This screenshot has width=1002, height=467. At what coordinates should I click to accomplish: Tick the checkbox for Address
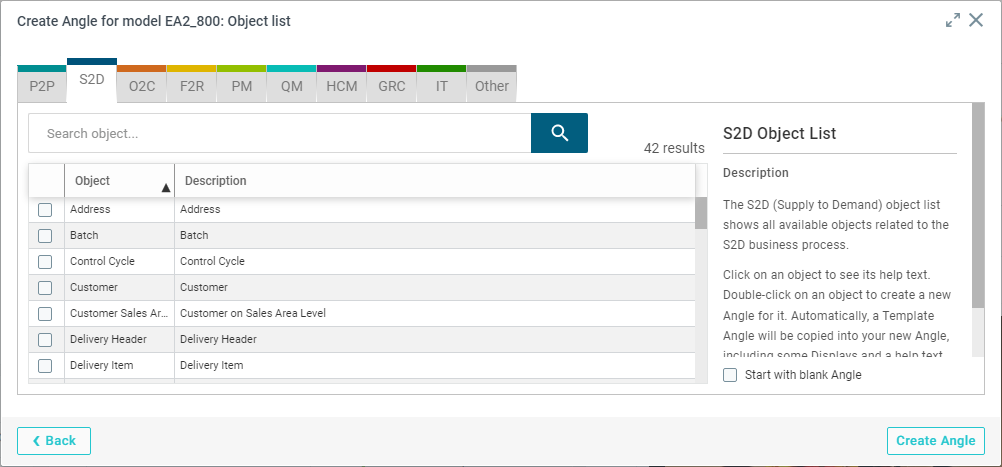[x=45, y=210]
